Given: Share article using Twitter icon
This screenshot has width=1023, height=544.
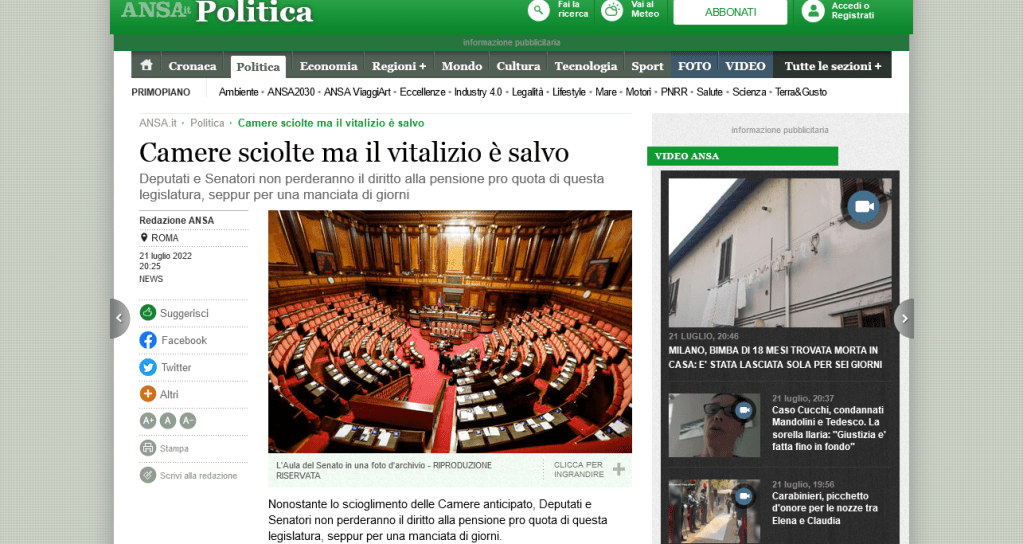Looking at the screenshot, I should [x=148, y=367].
